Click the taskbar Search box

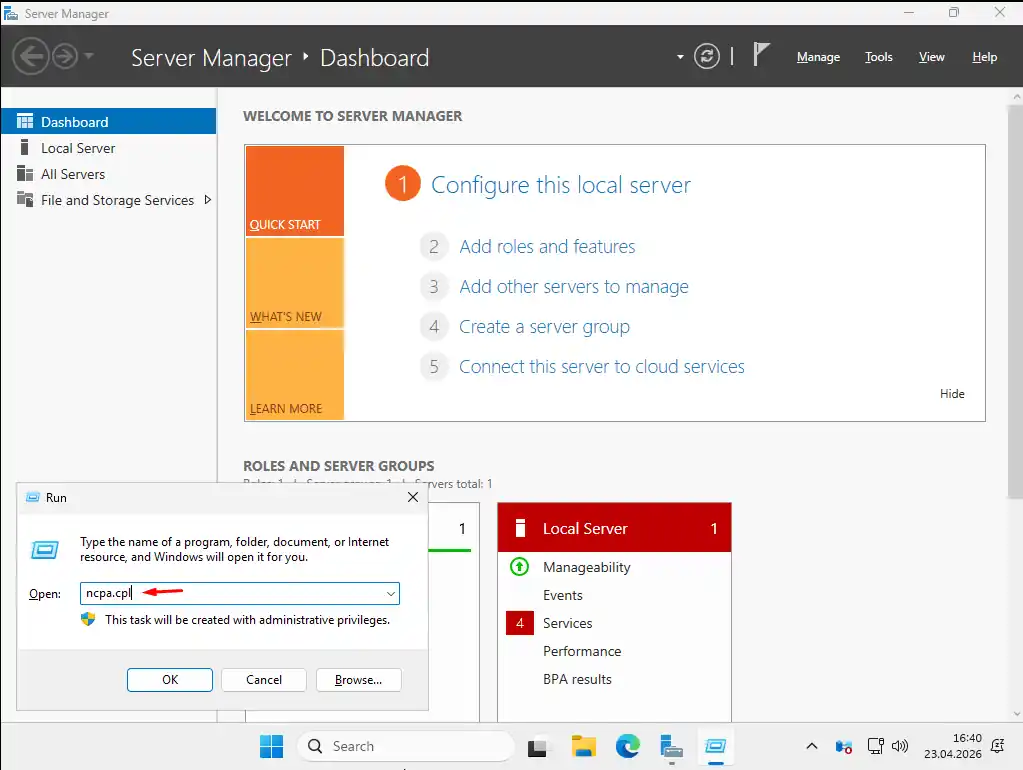click(x=406, y=746)
